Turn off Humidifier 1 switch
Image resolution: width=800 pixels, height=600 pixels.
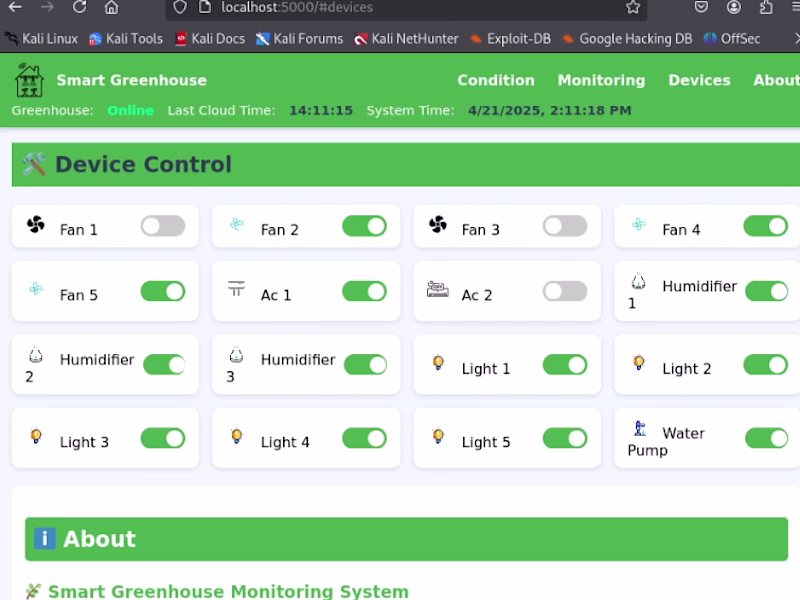767,291
